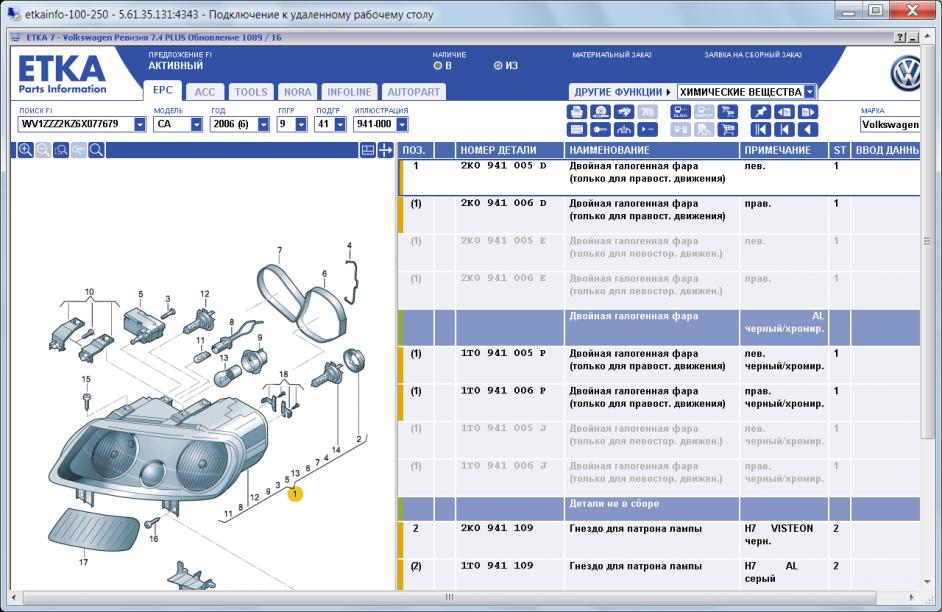Screen dimensions: 942x612
Task: Switch to the NORA tab
Action: 297,92
